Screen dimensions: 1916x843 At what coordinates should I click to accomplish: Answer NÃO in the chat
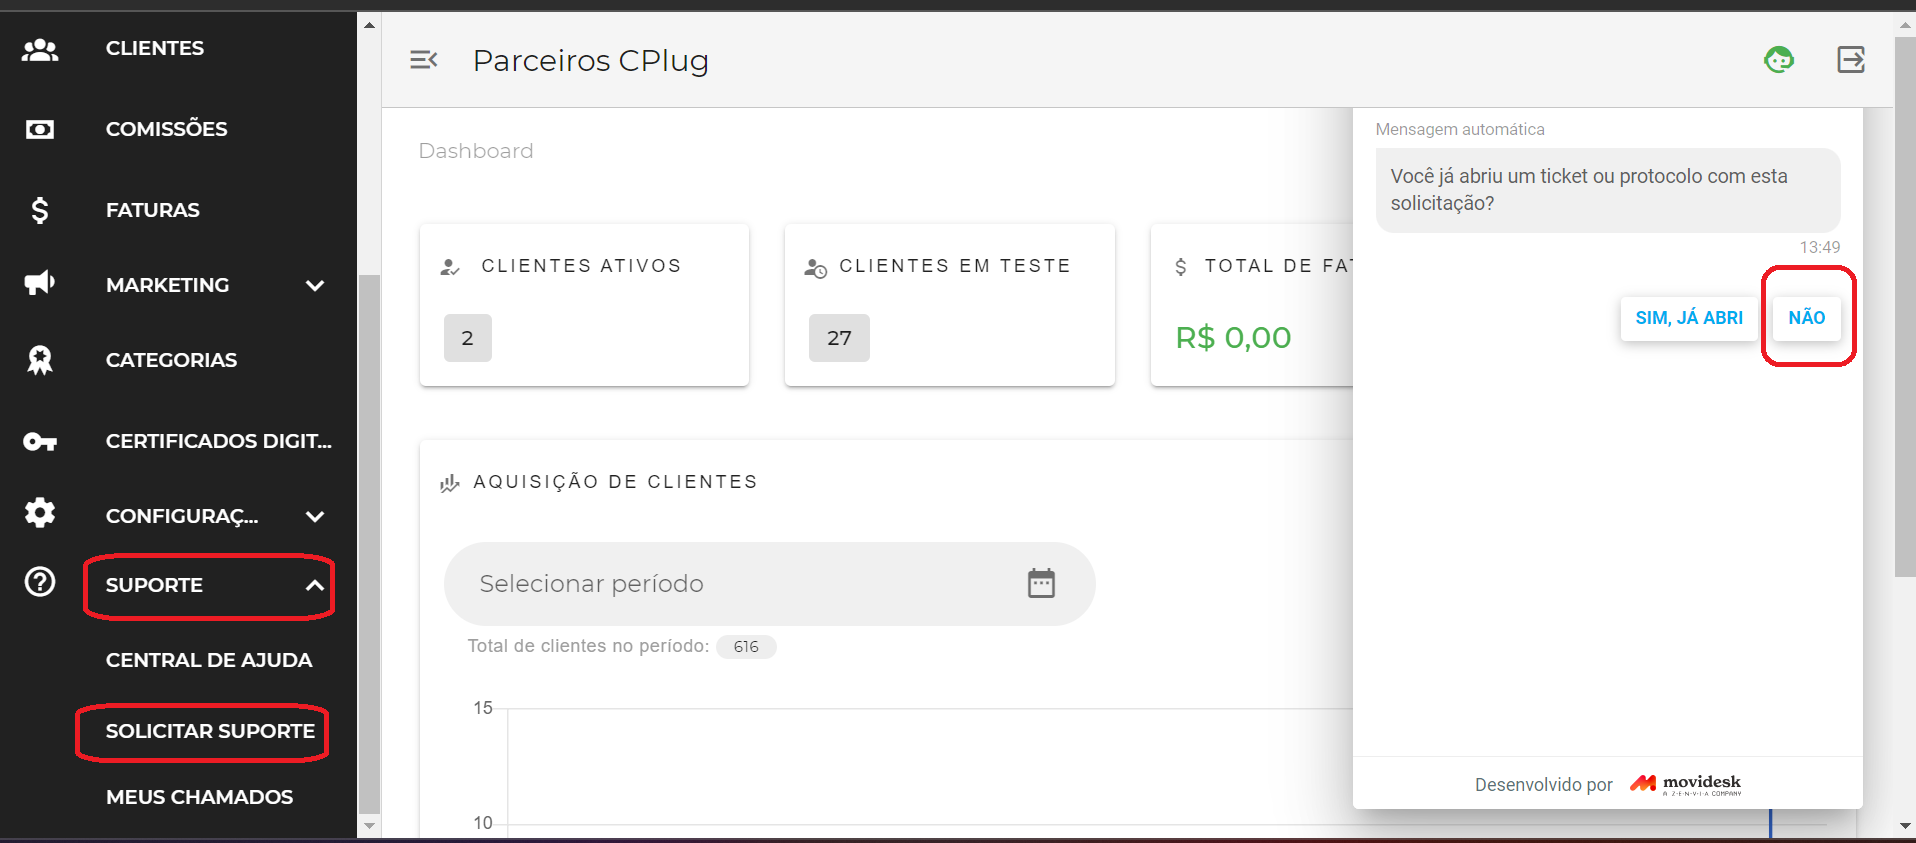pos(1807,318)
